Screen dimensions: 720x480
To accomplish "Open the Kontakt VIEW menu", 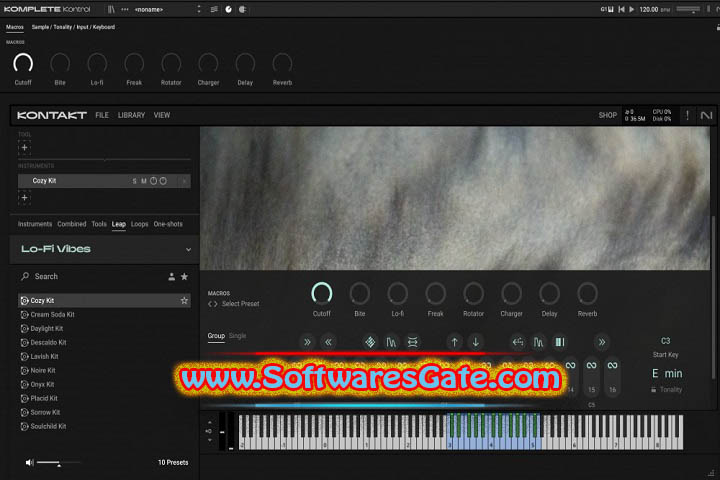I will click(x=162, y=115).
